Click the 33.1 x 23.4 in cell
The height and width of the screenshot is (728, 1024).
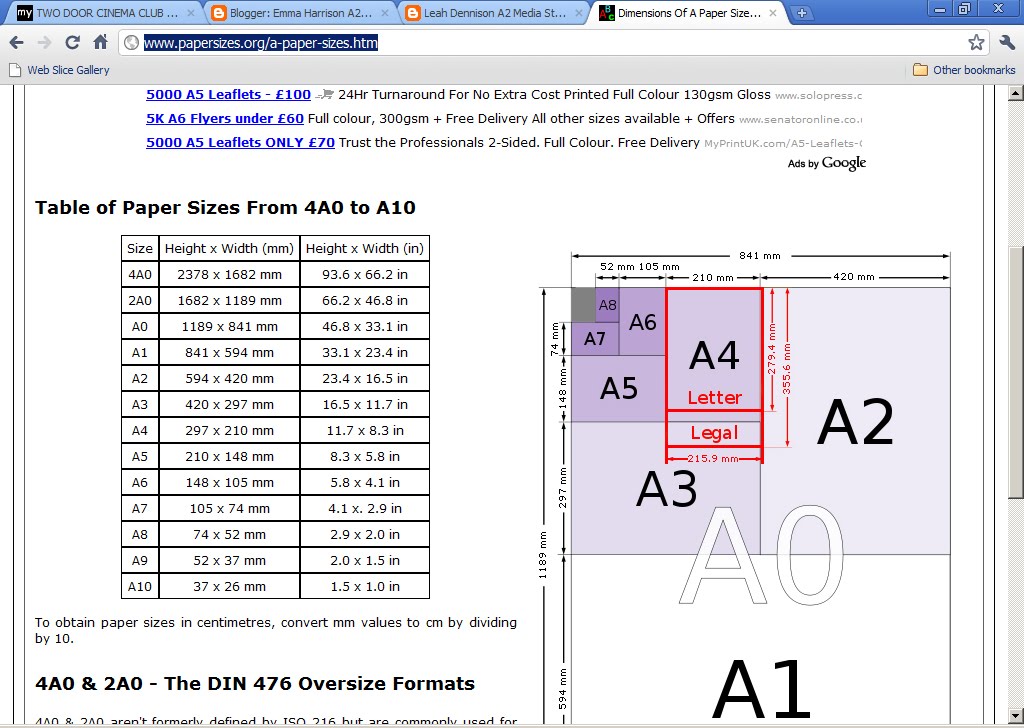click(364, 353)
